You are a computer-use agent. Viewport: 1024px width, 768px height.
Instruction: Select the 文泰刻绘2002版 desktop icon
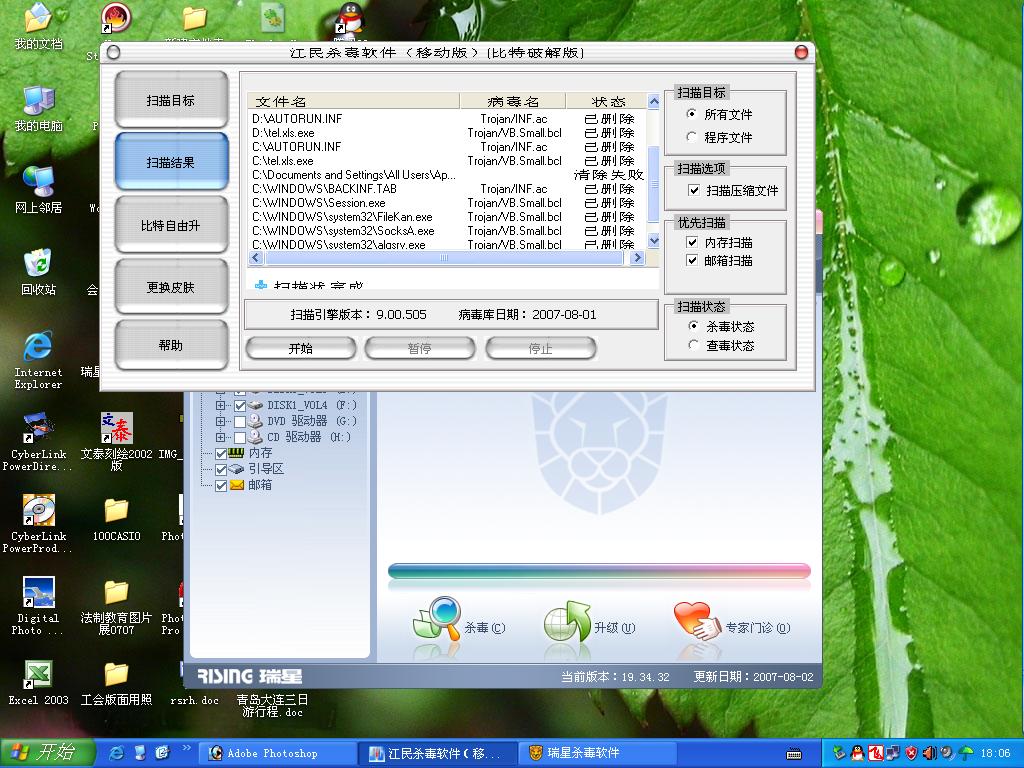click(x=116, y=441)
